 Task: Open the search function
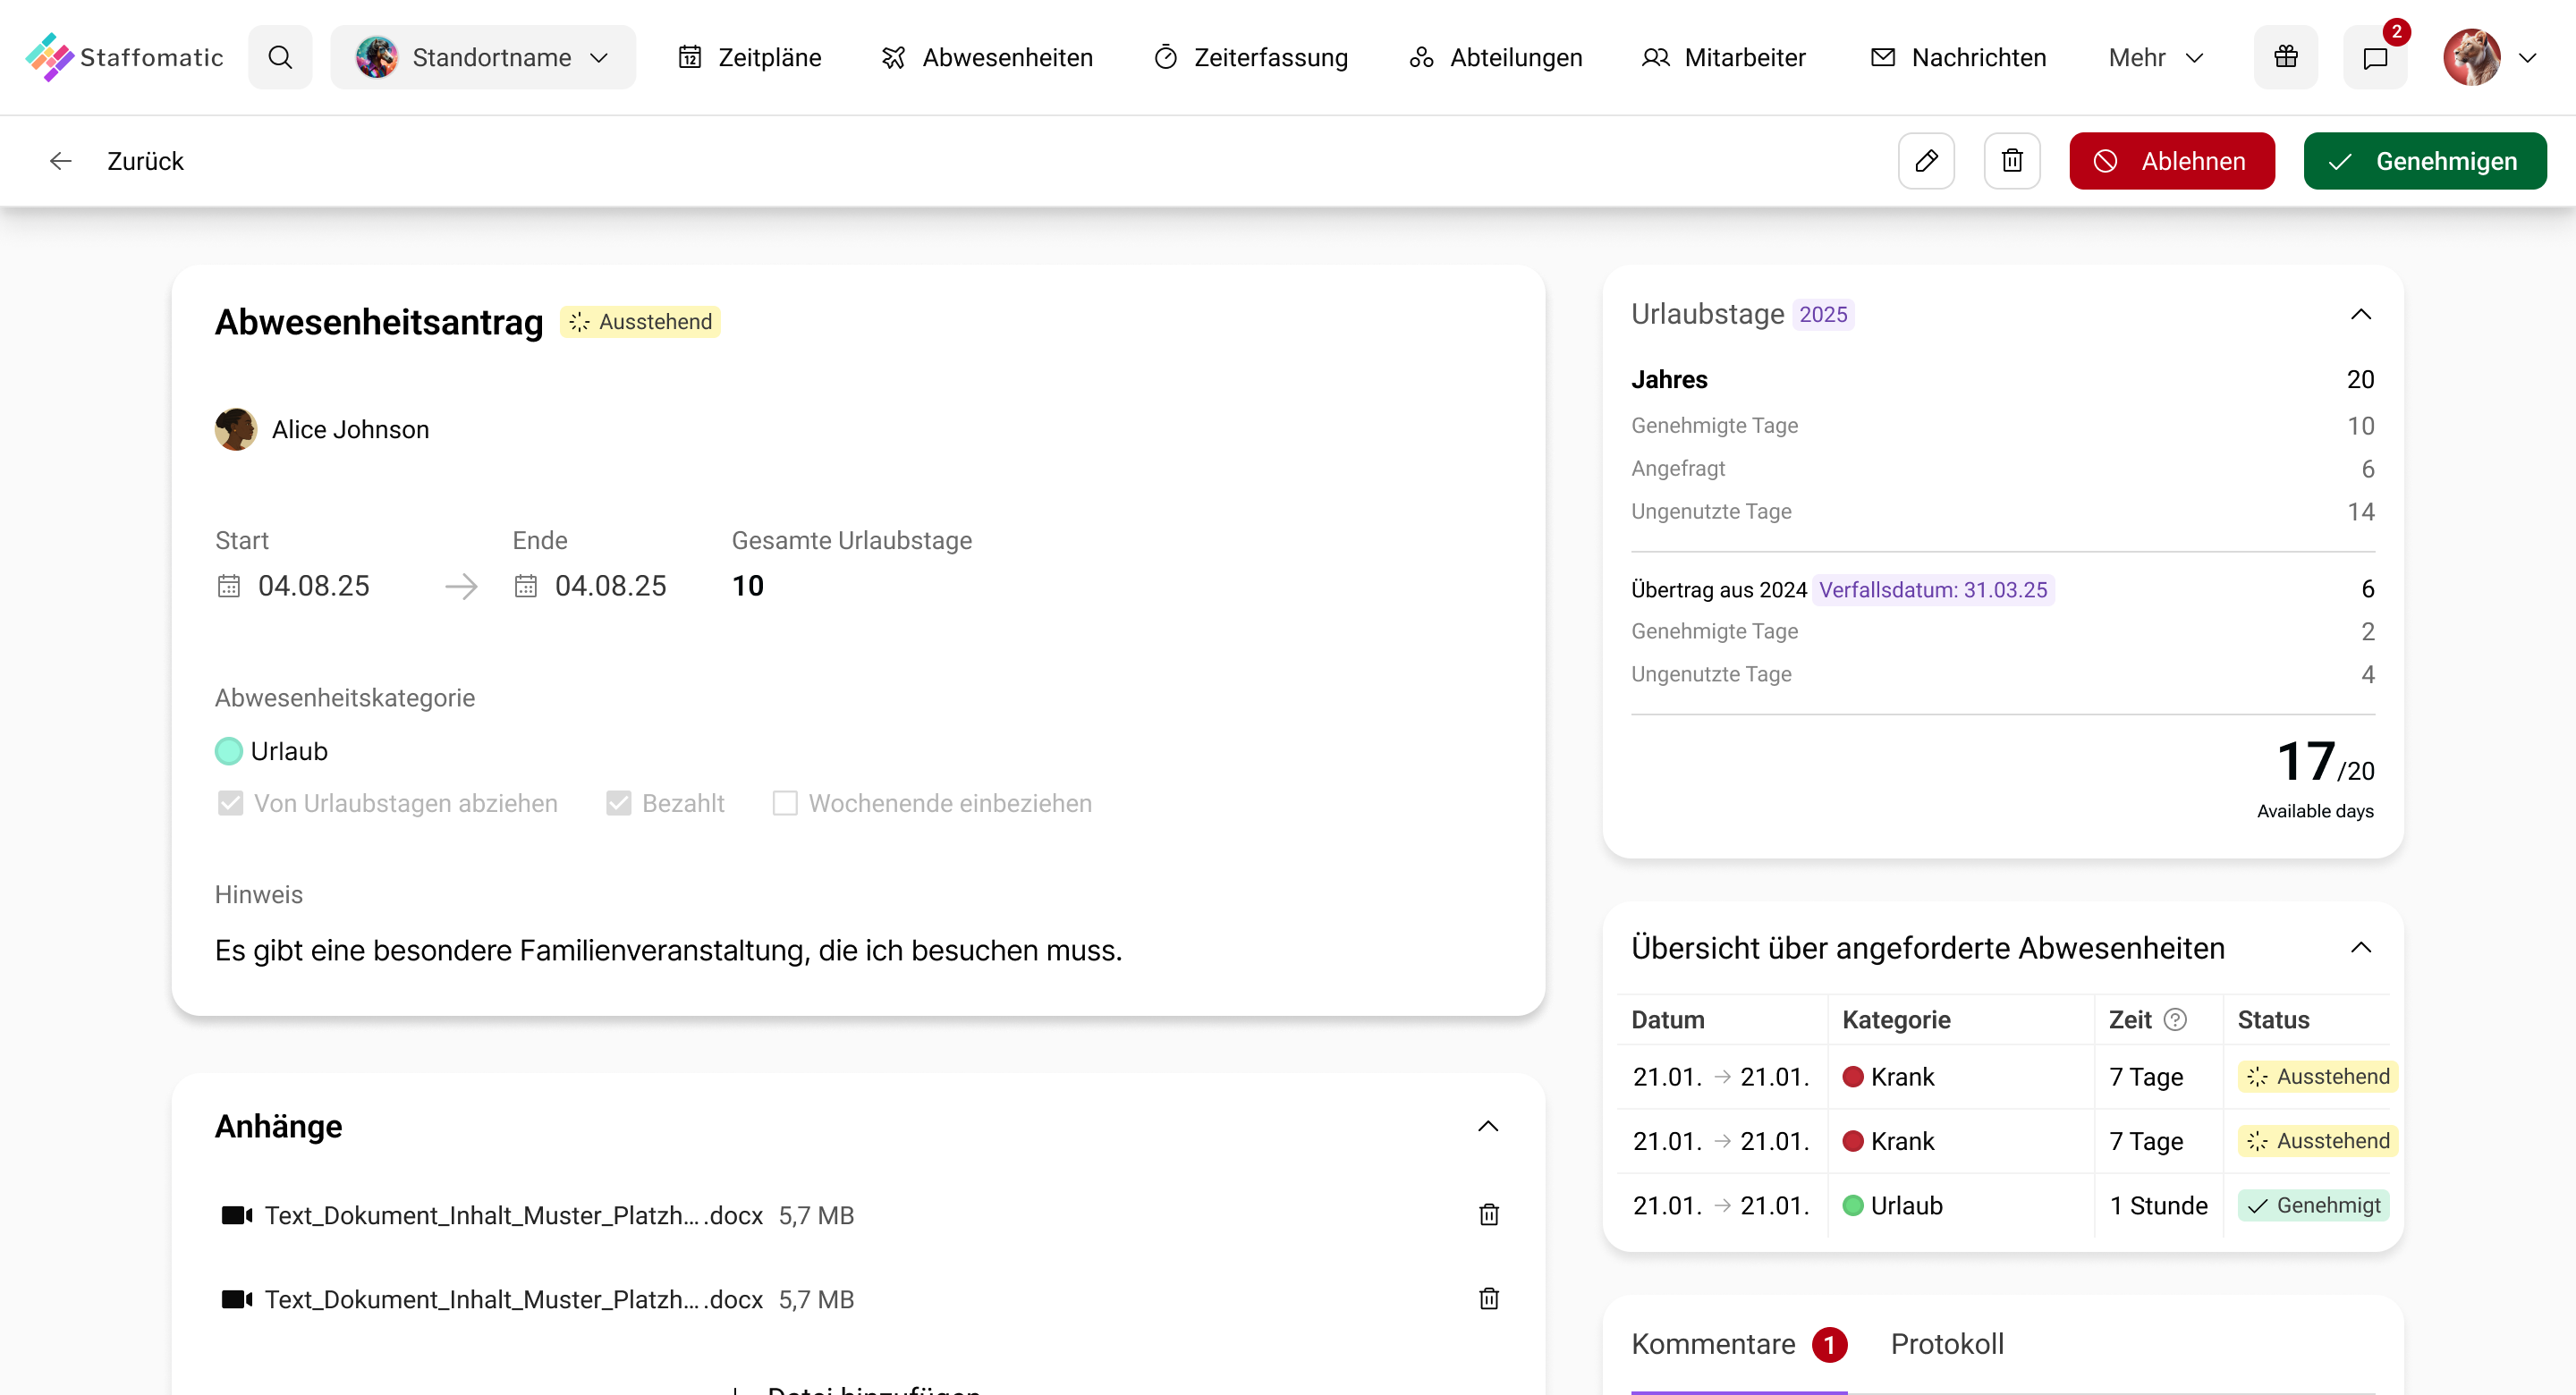point(280,57)
